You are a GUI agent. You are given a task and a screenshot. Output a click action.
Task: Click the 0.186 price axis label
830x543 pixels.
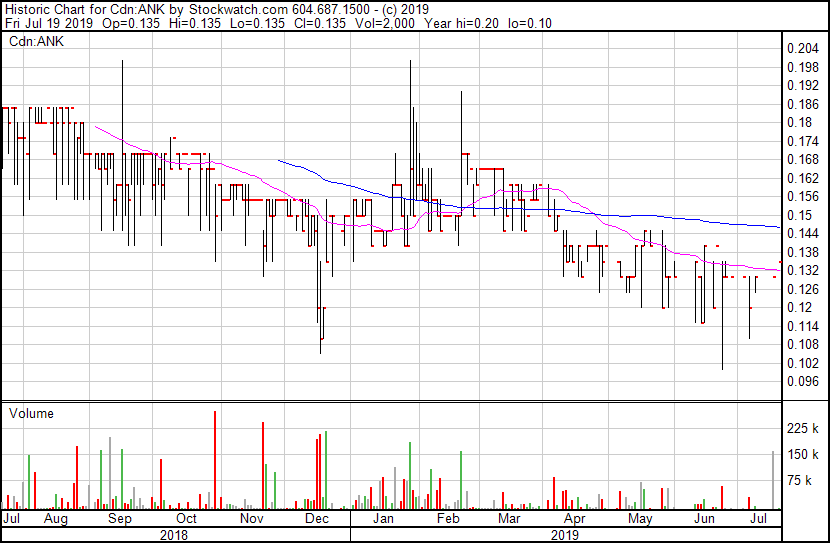(x=802, y=104)
